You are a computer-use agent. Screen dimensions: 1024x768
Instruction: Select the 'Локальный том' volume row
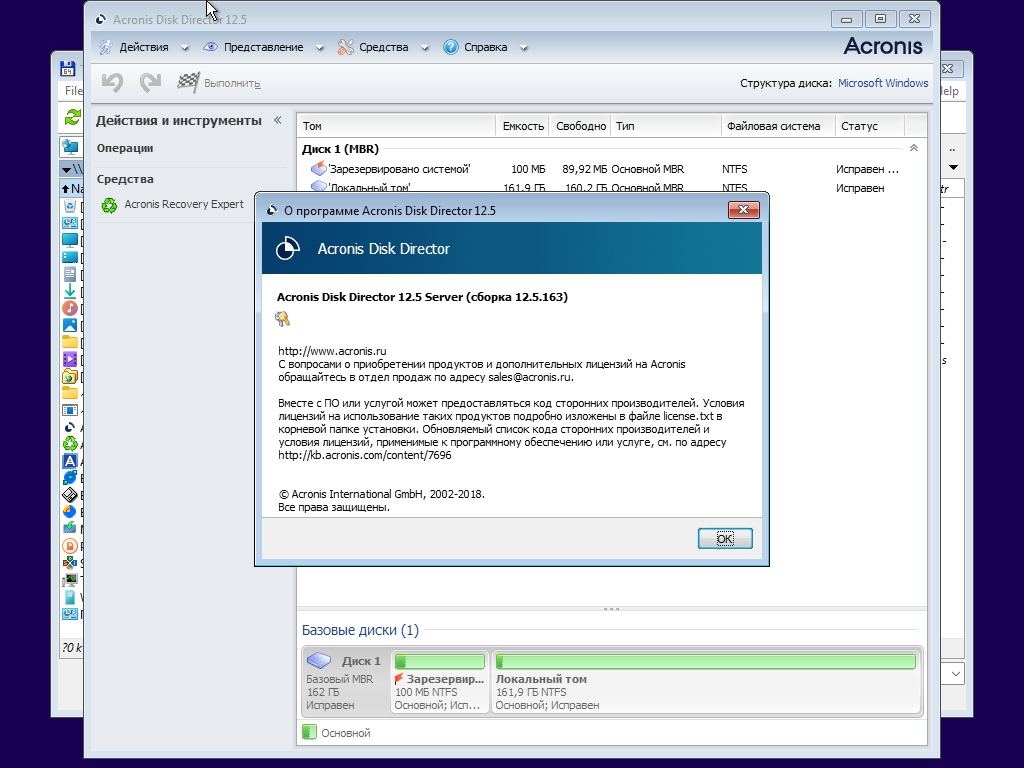click(x=611, y=187)
